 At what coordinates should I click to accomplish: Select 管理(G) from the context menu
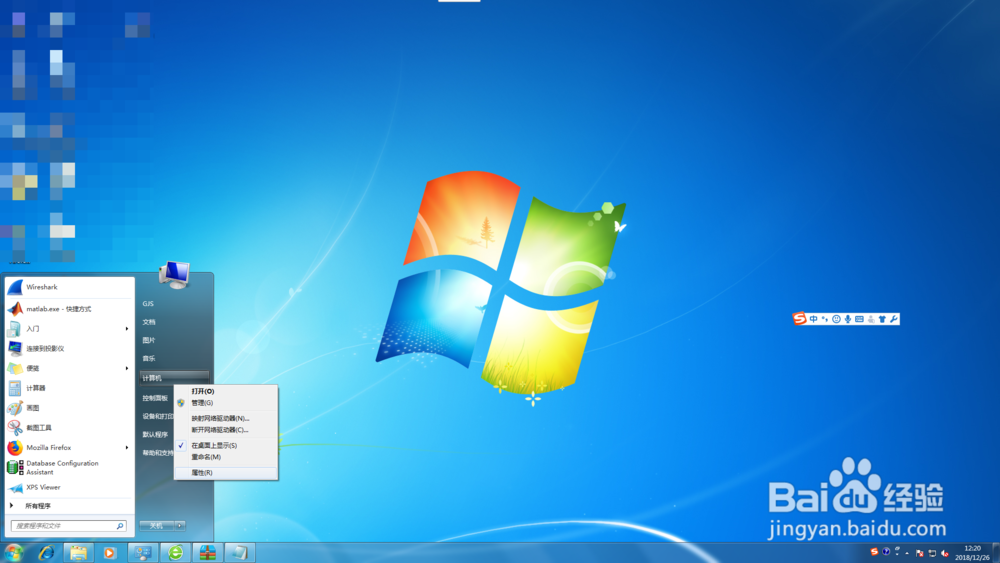[226, 402]
